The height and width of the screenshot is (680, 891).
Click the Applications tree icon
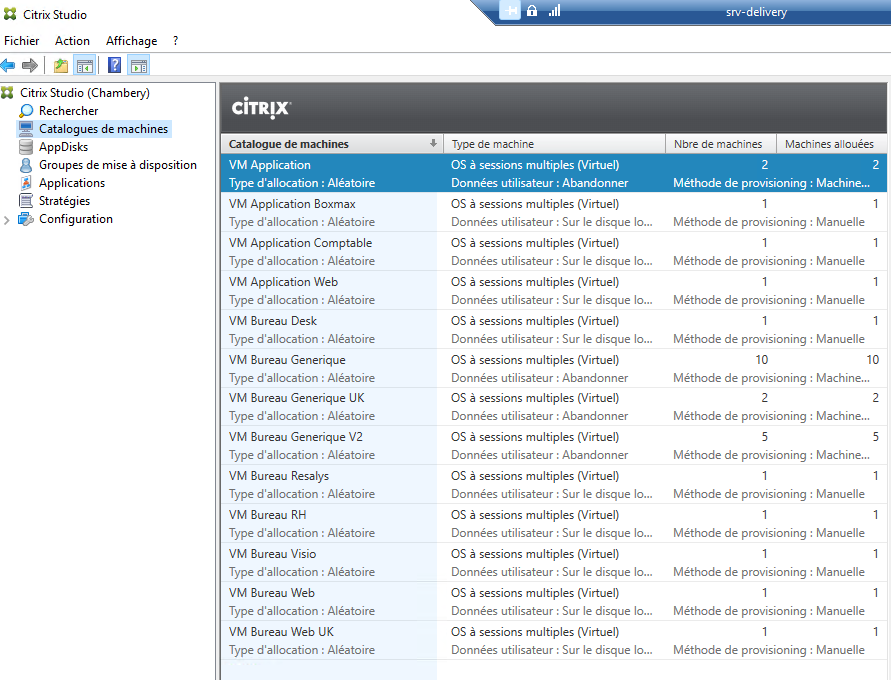[x=26, y=183]
